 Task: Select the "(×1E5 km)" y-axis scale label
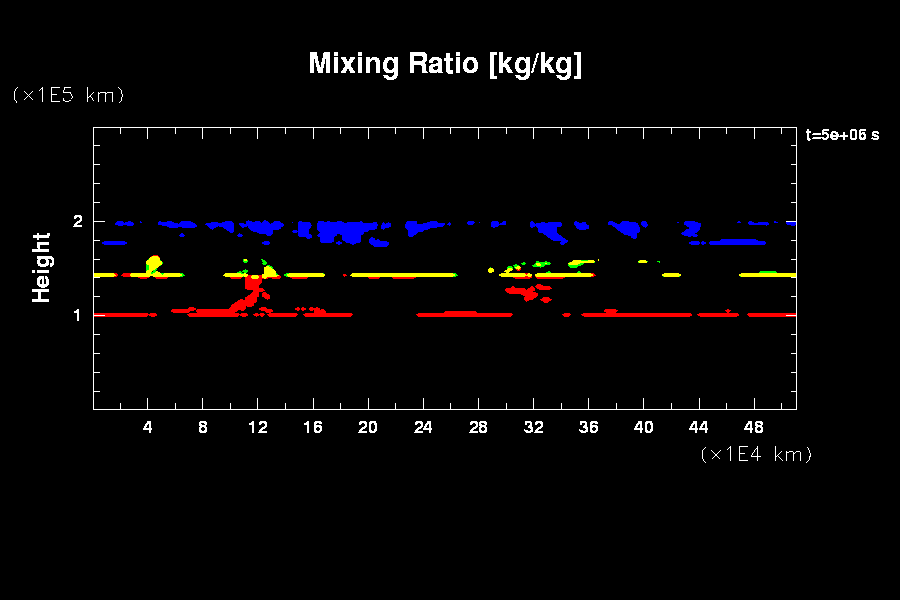[68, 95]
